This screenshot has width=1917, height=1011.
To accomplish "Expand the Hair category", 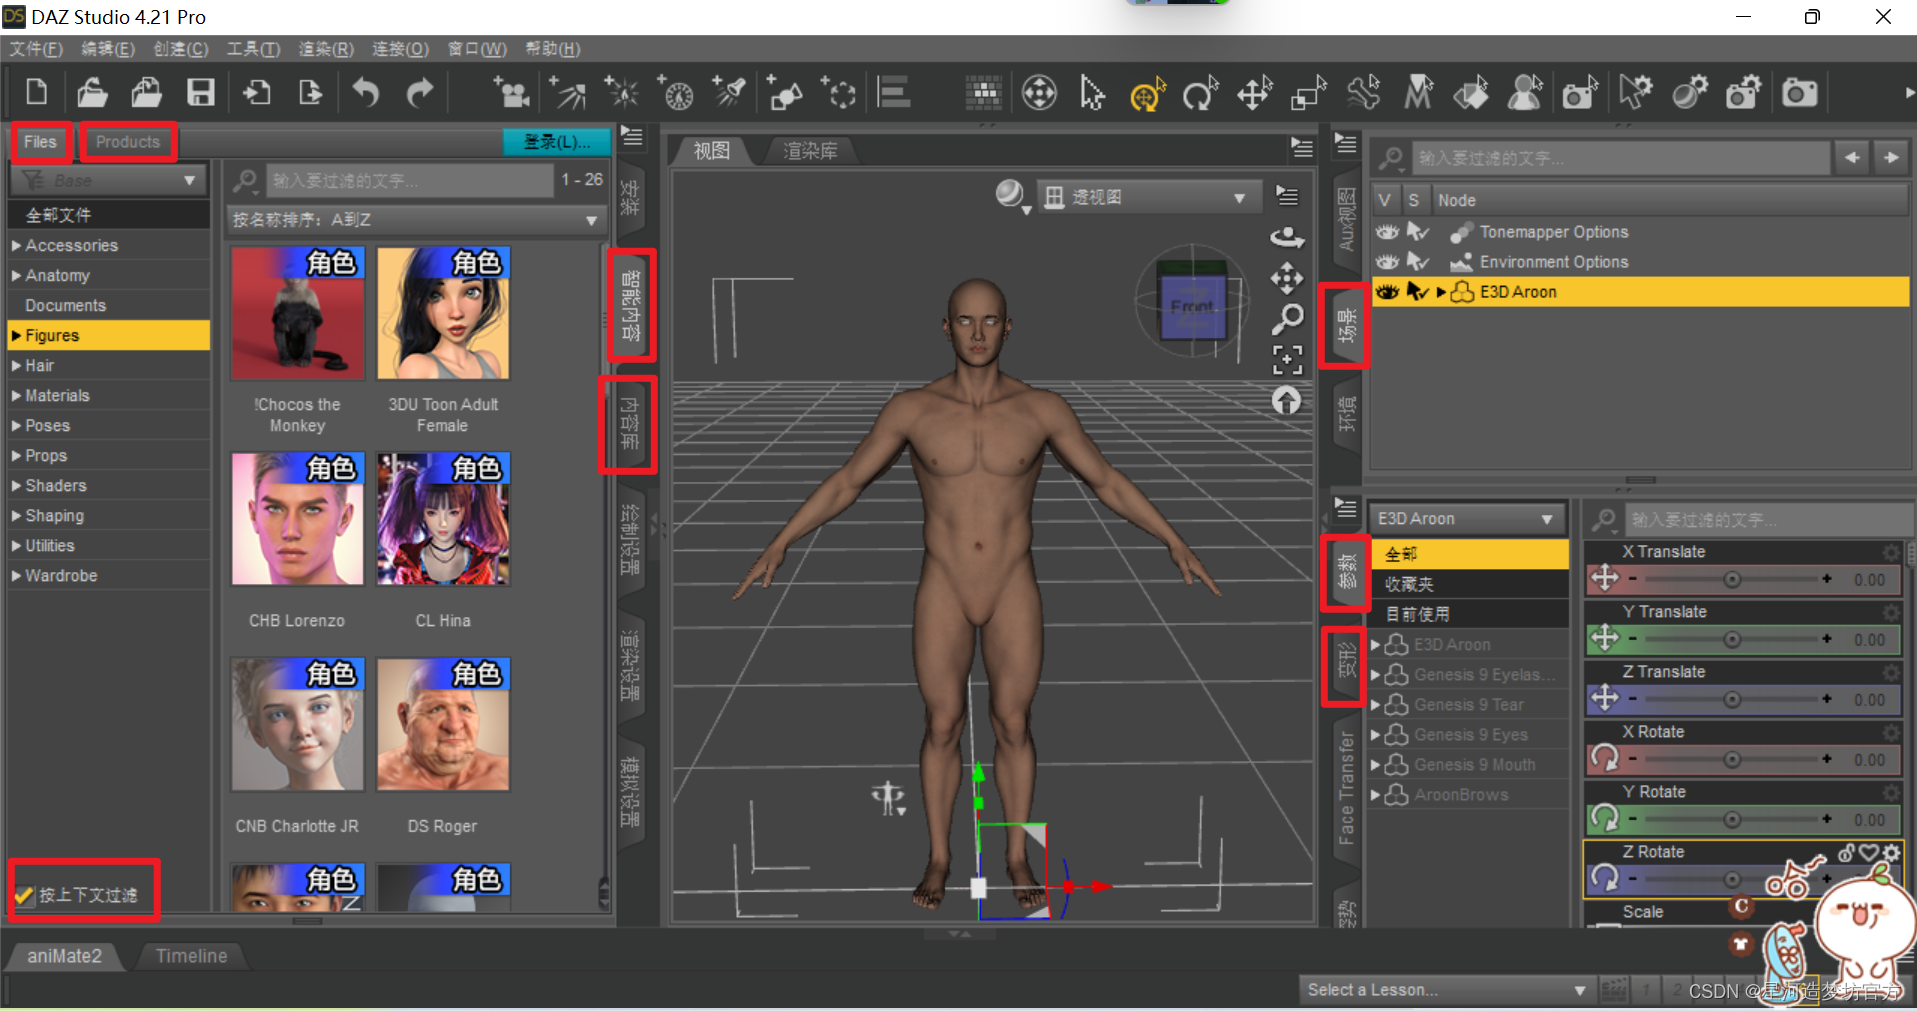I will (x=16, y=366).
